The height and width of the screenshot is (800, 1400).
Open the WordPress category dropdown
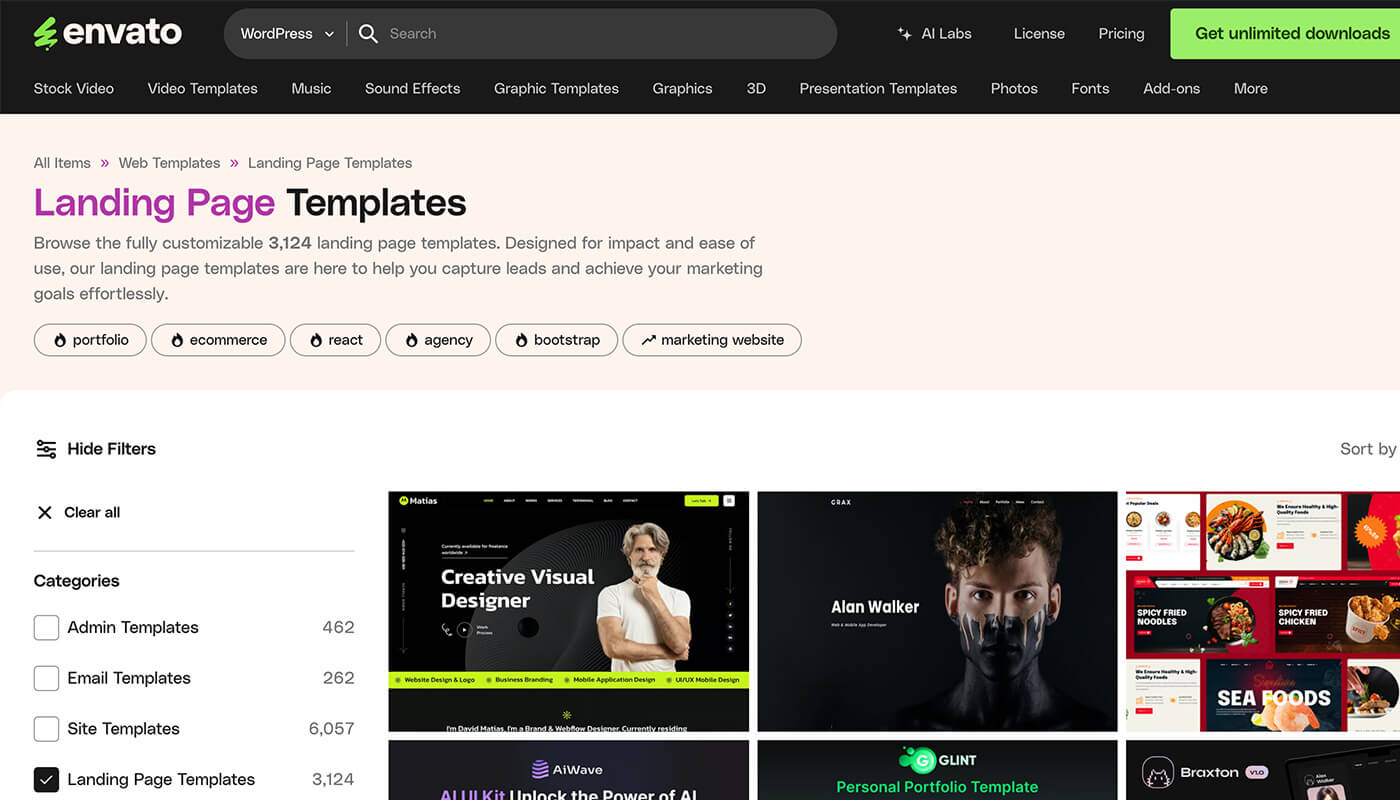[x=287, y=34]
